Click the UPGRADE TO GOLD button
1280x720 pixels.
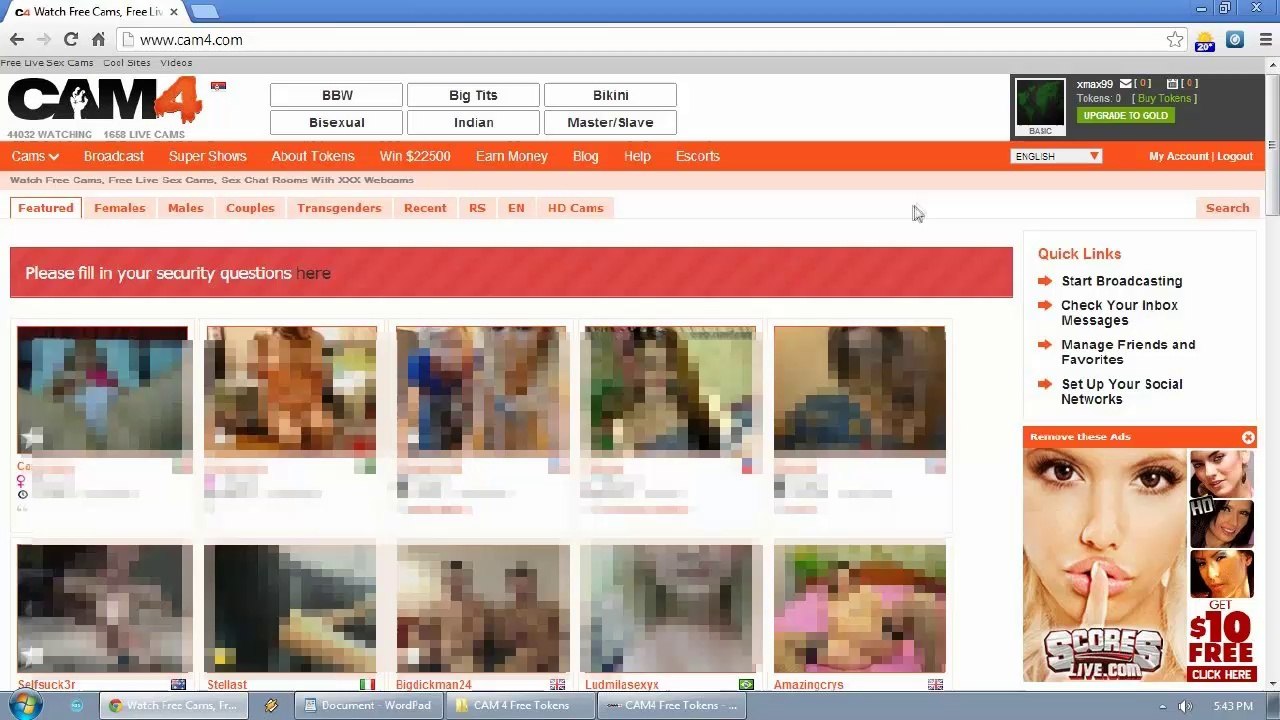click(1125, 116)
